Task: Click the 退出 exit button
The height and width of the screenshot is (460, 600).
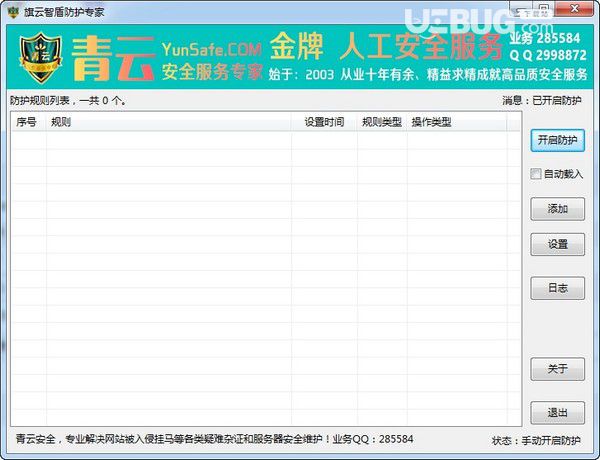Action: tap(558, 413)
